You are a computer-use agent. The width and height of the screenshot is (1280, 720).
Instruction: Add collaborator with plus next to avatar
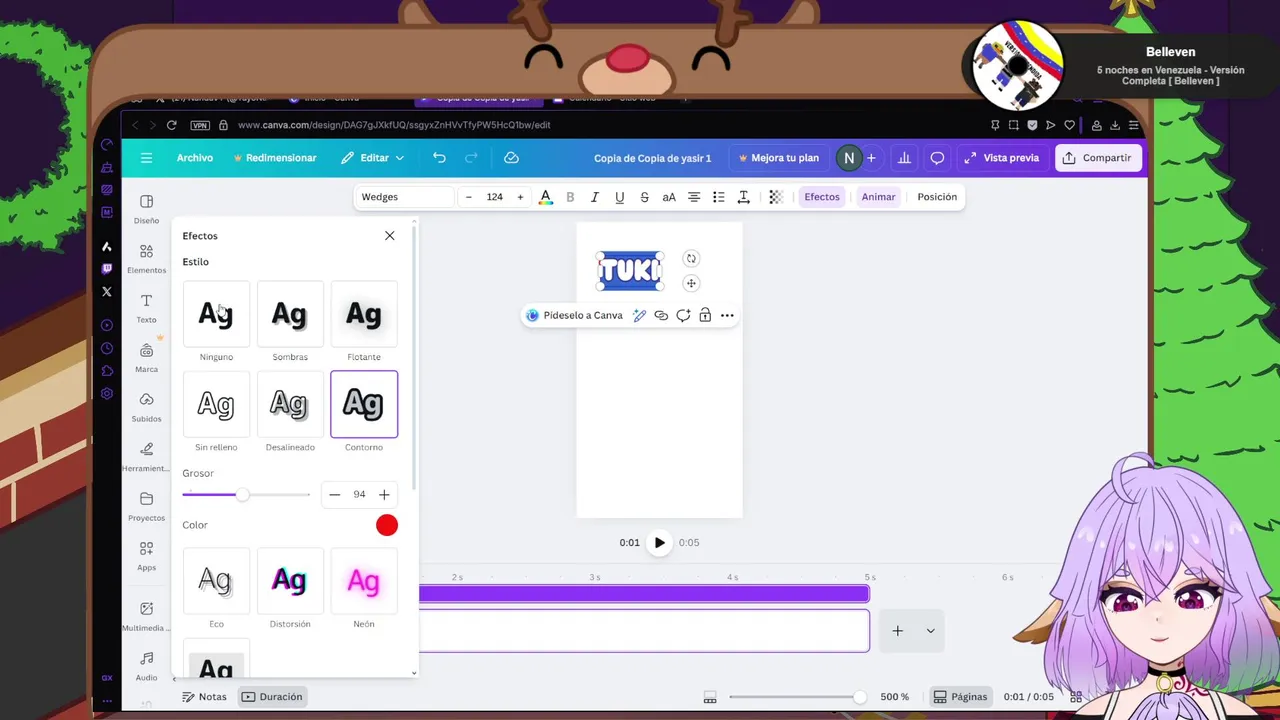871,158
